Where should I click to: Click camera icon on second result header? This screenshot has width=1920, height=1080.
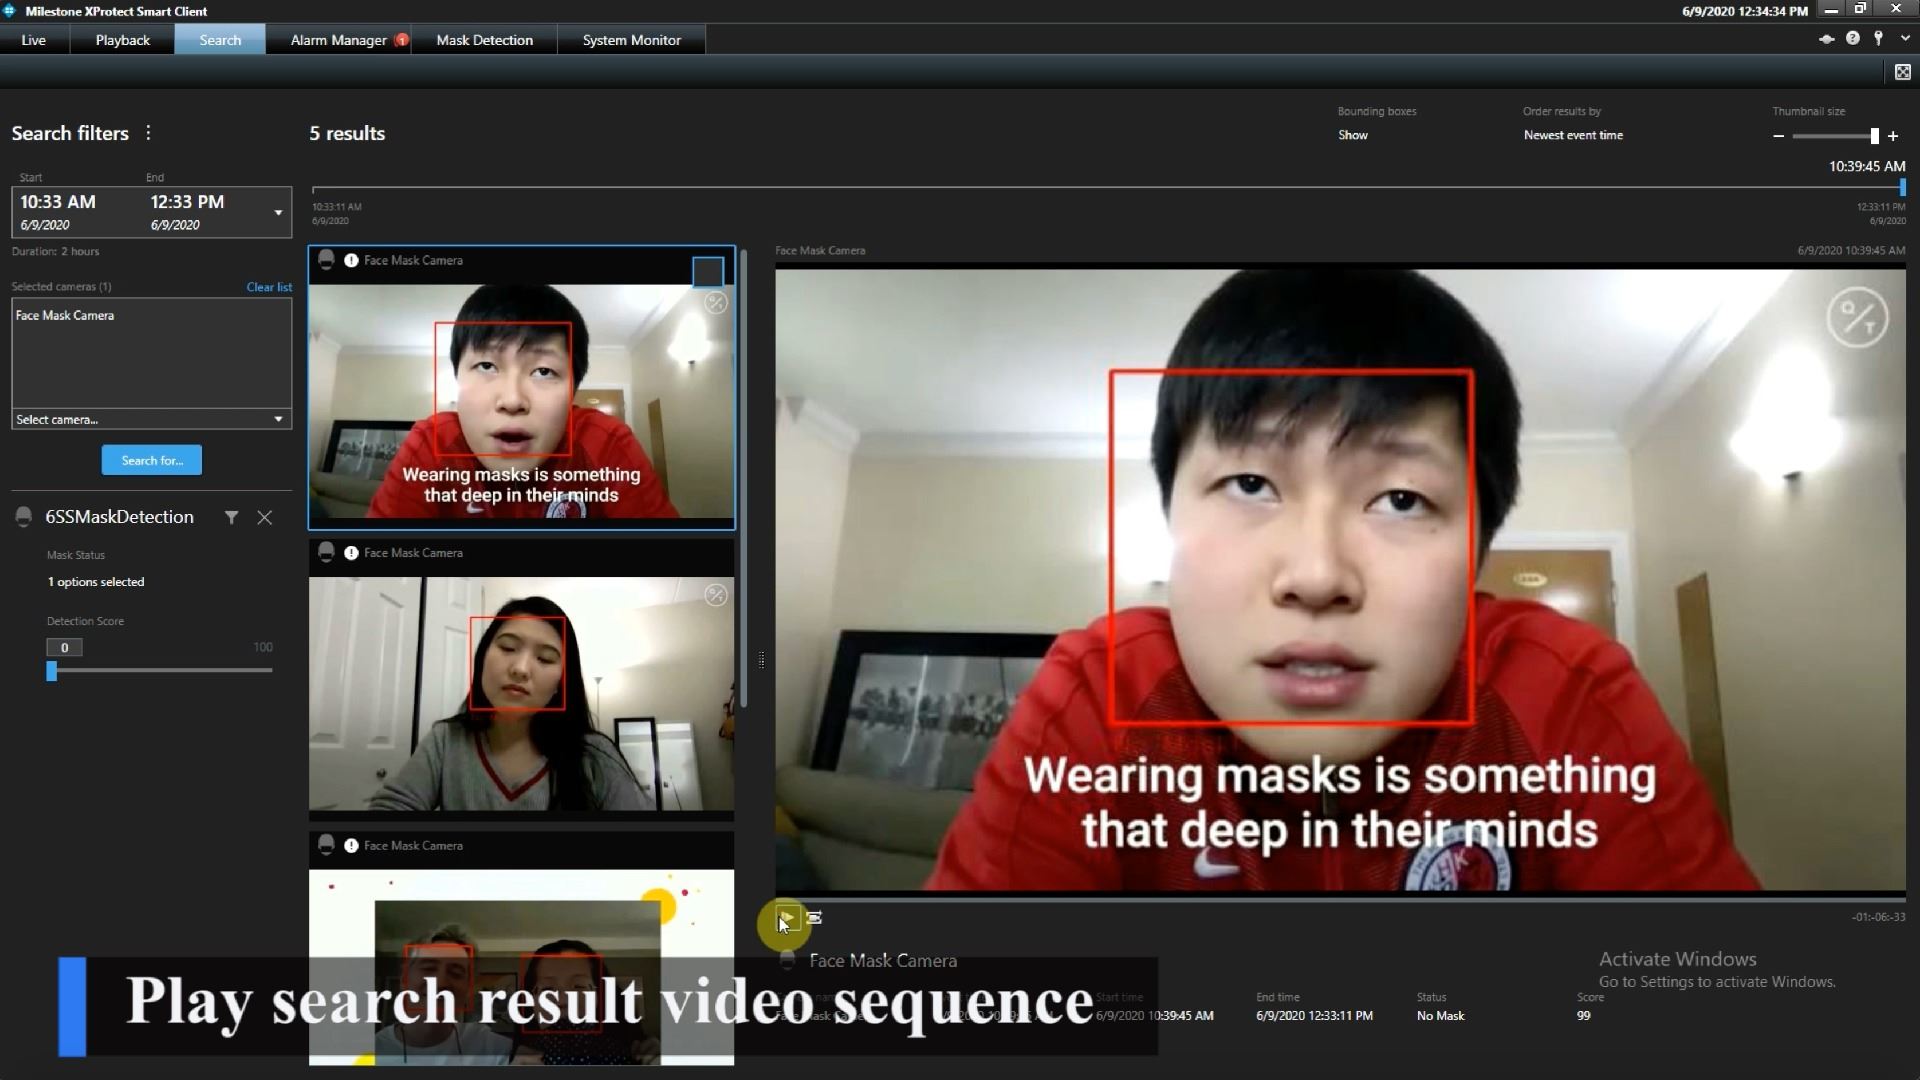pyautogui.click(x=326, y=553)
